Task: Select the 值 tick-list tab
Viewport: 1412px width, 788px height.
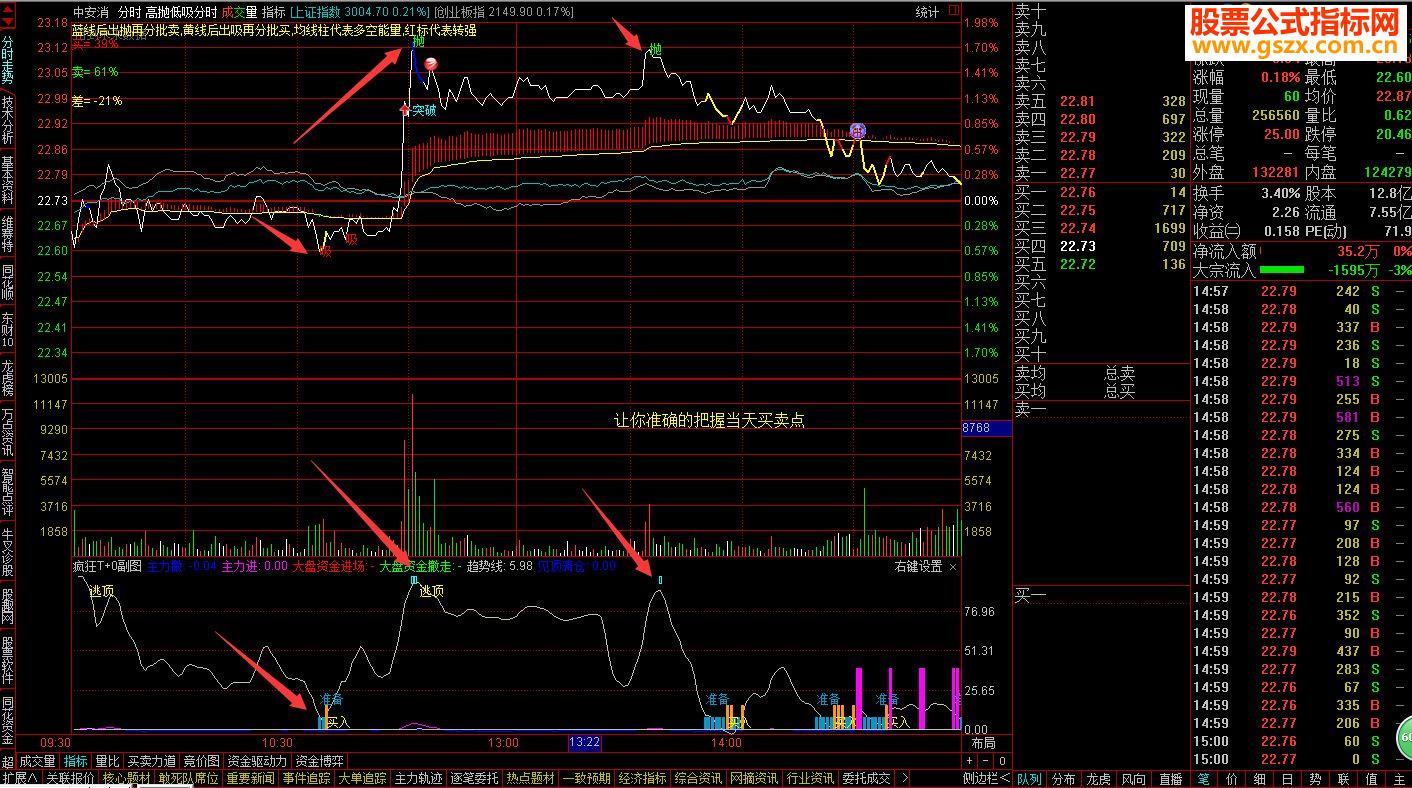Action: tap(1371, 779)
